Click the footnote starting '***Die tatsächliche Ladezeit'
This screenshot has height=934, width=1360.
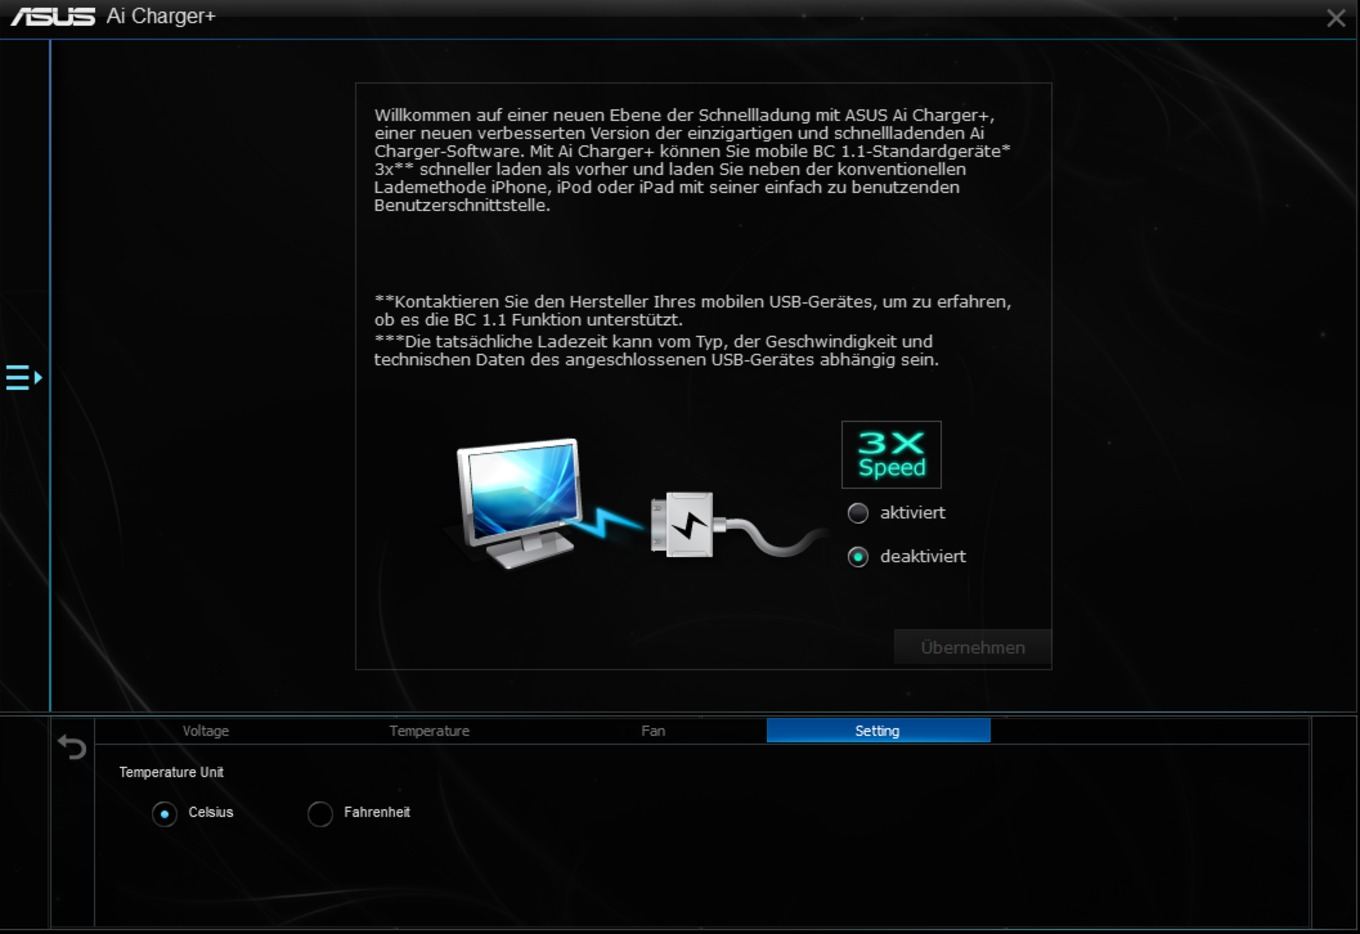[x=656, y=350]
